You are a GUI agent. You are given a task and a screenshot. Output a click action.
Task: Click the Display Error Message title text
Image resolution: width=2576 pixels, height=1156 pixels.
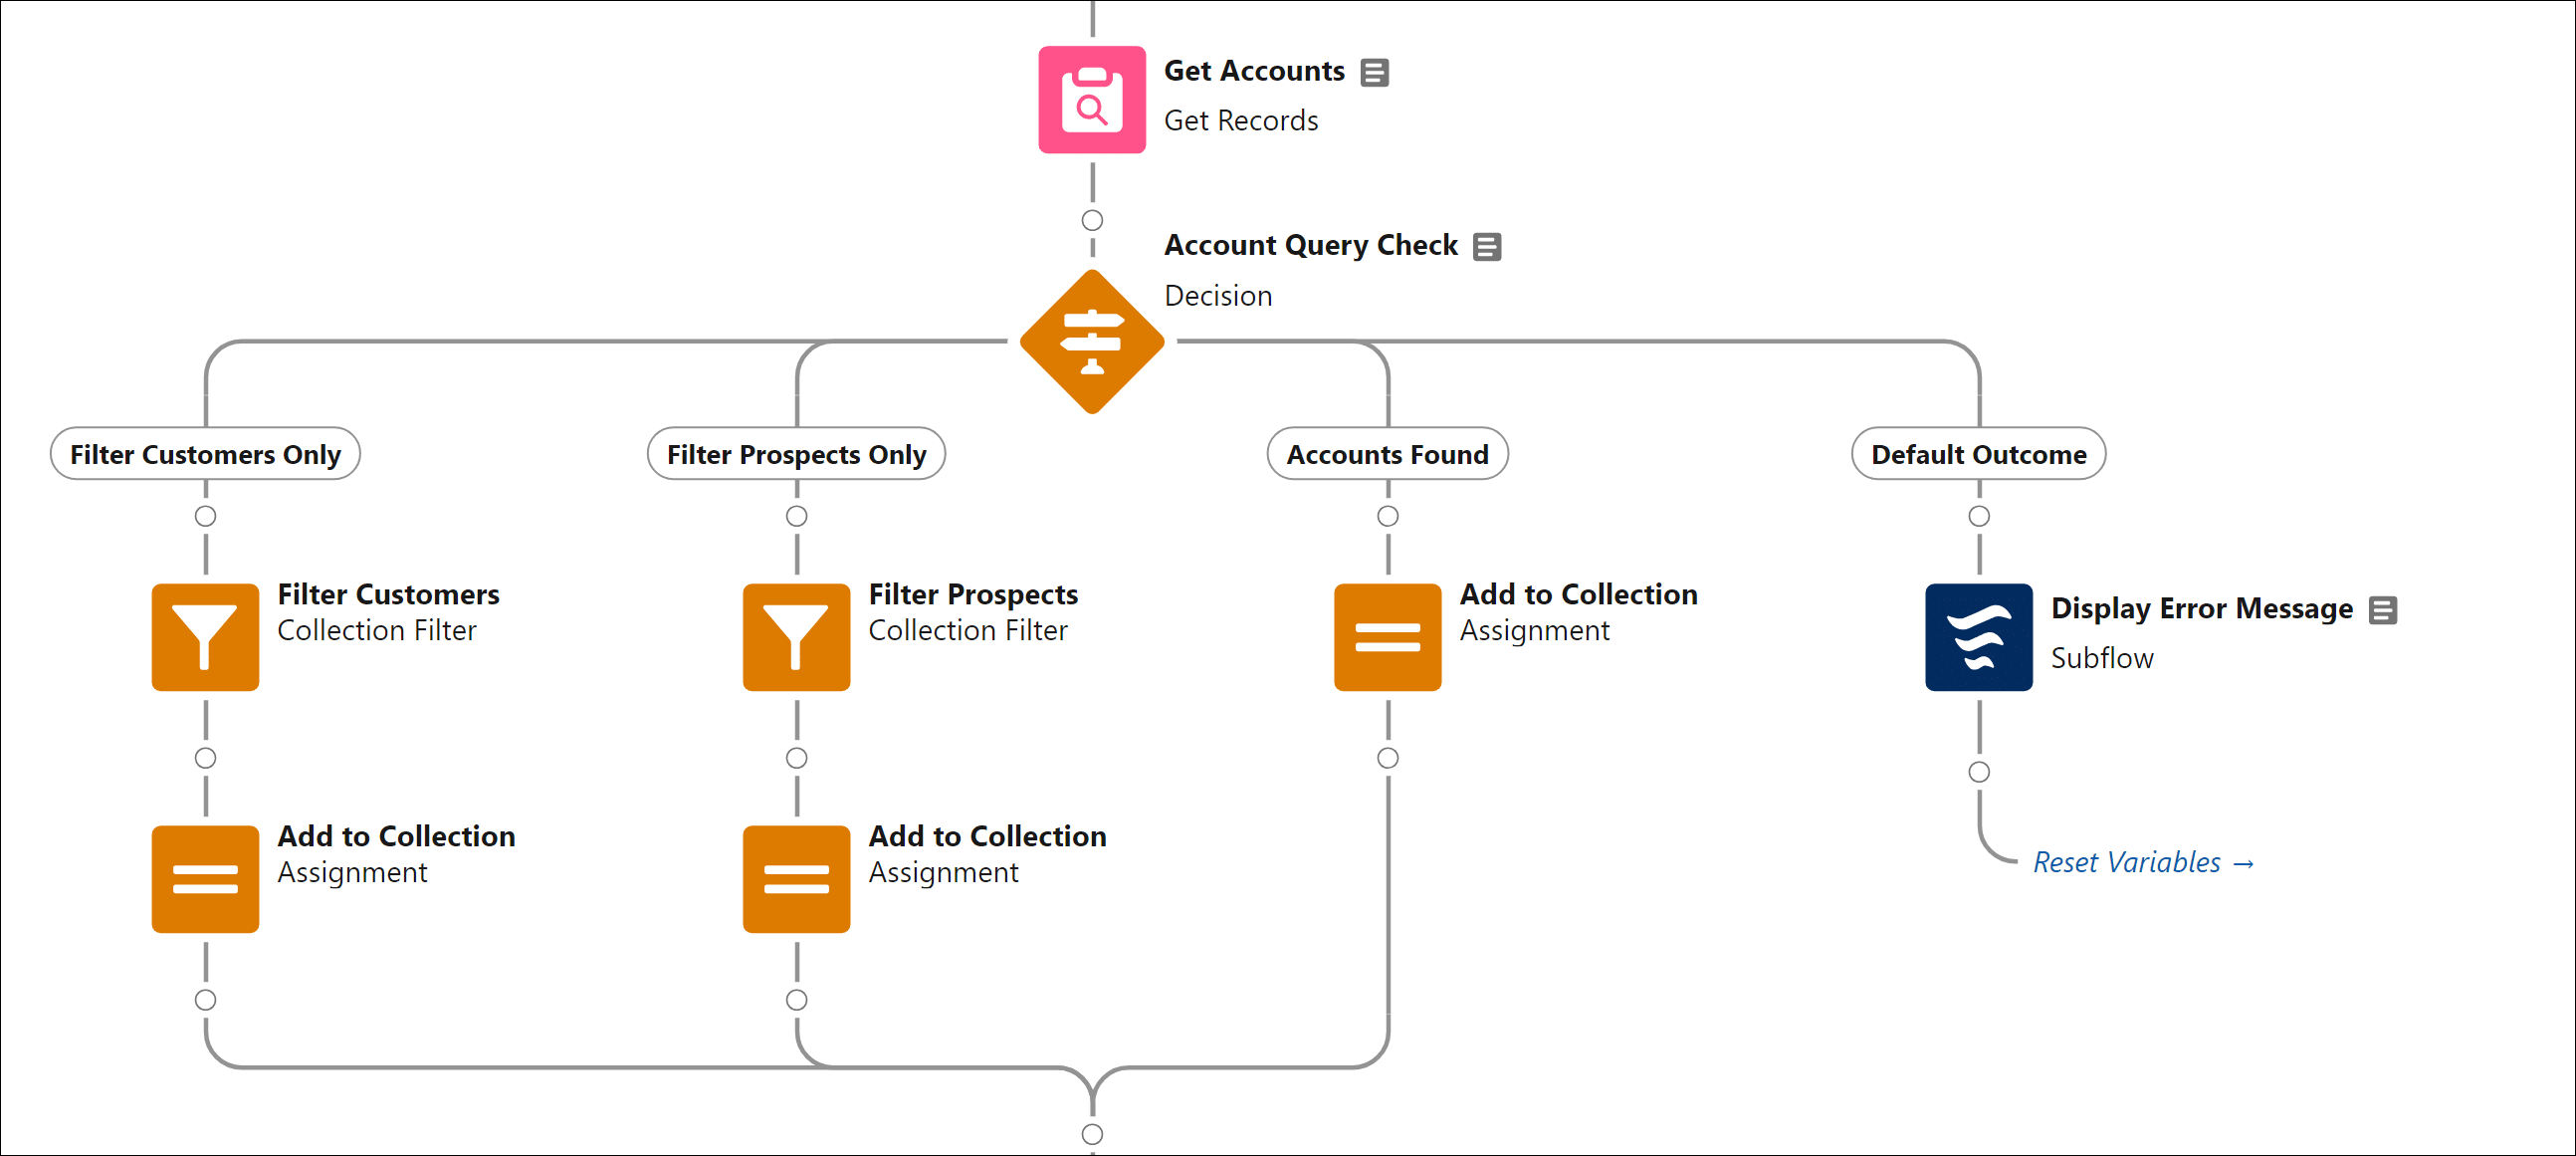pyautogui.click(x=2201, y=608)
